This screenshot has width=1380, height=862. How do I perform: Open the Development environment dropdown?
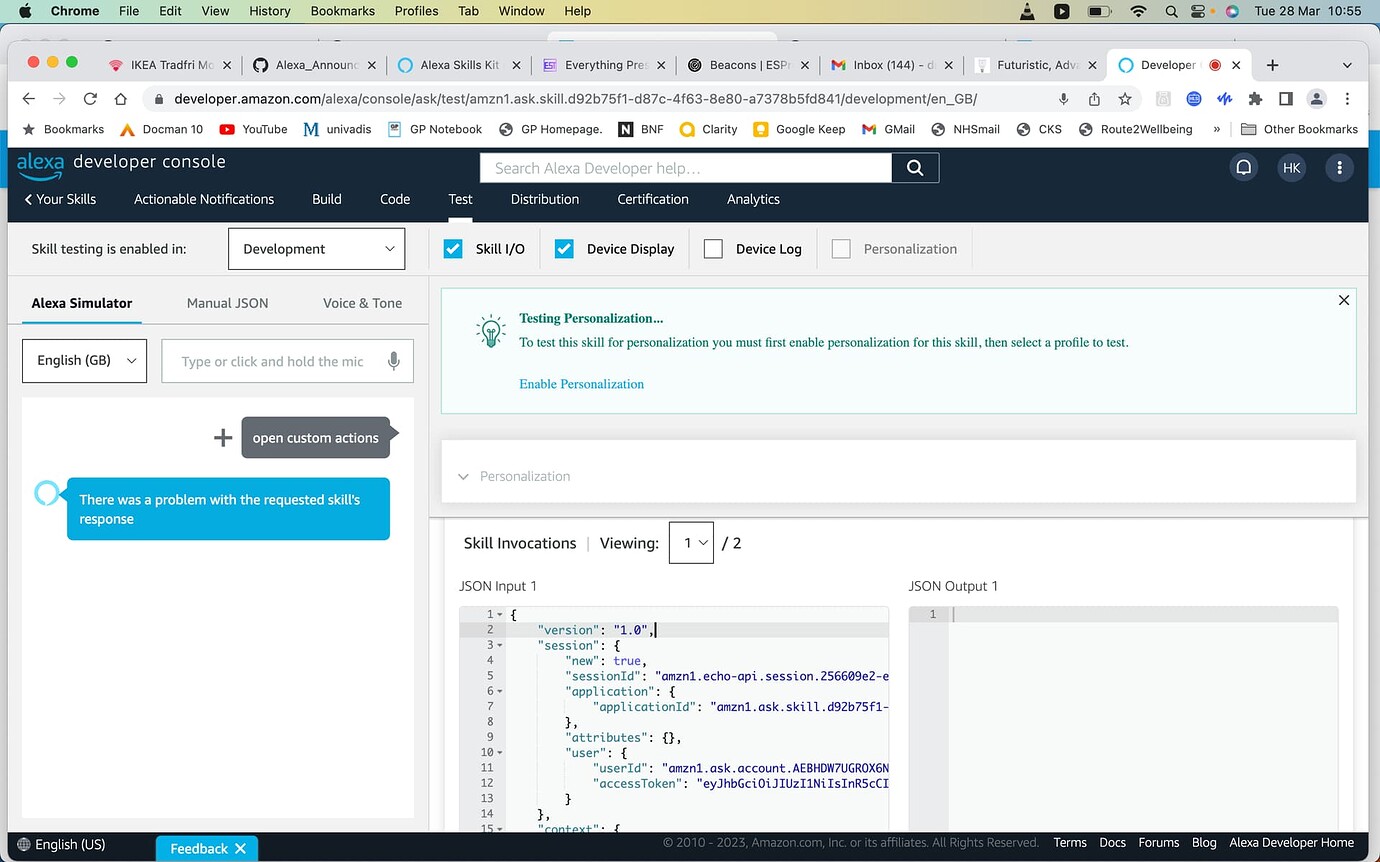[x=316, y=248]
